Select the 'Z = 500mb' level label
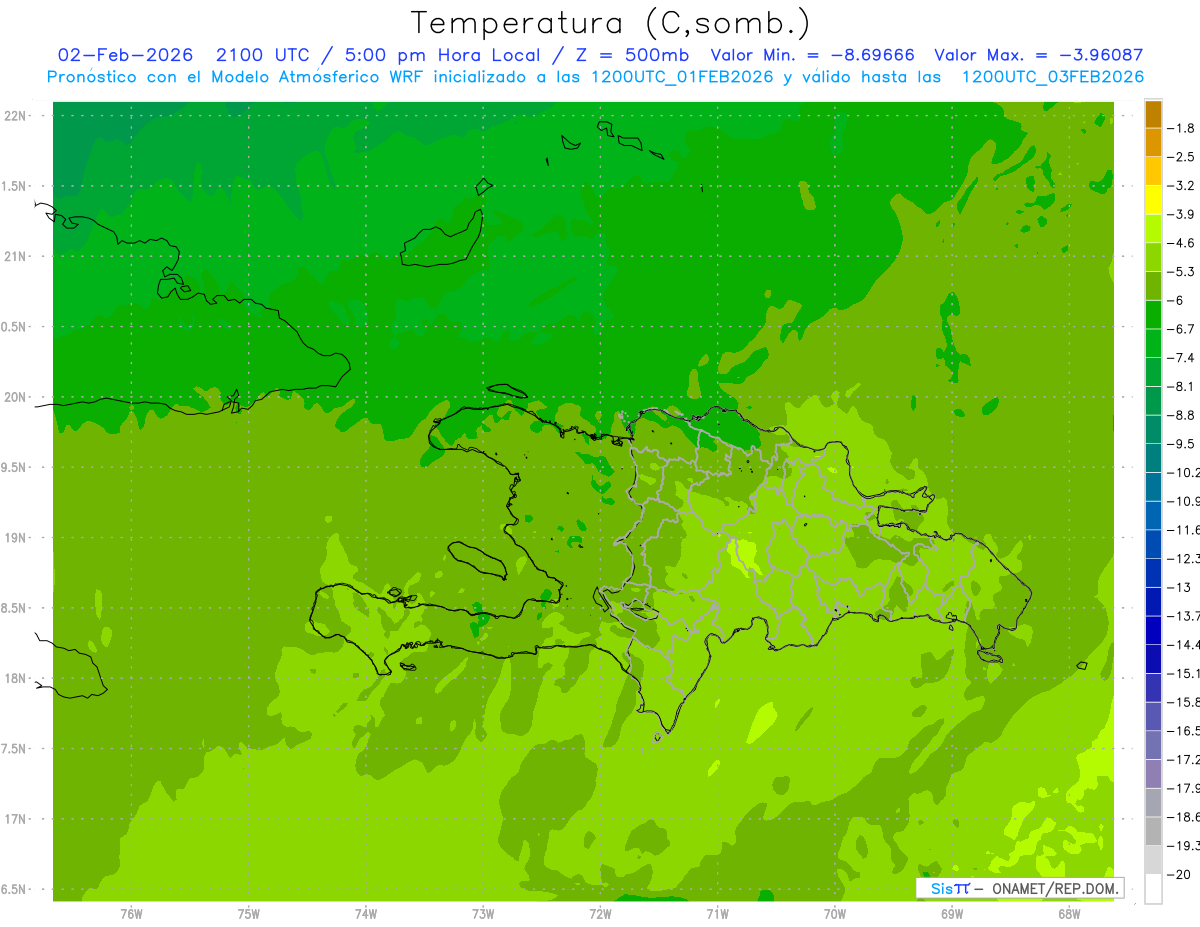 [632, 55]
